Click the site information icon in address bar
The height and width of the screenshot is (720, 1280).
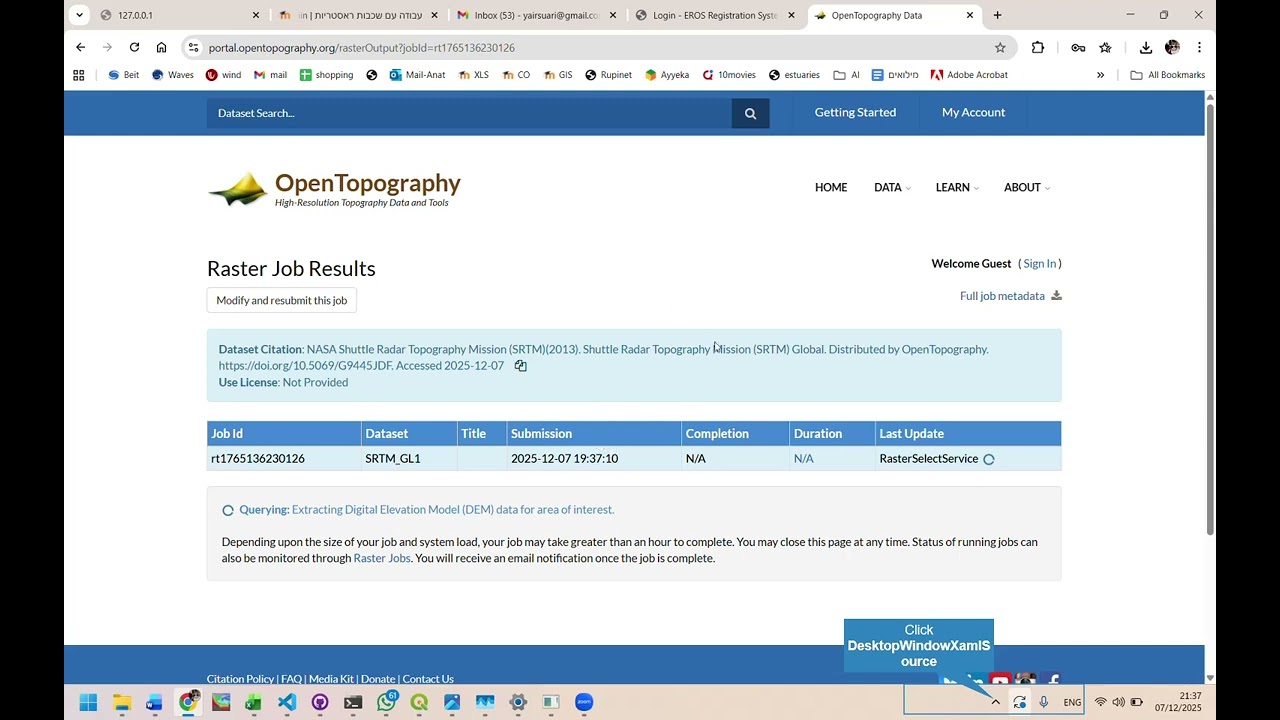[194, 47]
